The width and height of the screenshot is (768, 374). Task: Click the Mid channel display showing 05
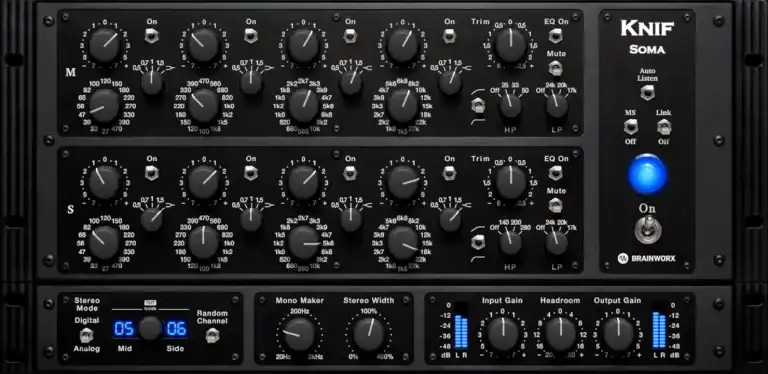(124, 328)
